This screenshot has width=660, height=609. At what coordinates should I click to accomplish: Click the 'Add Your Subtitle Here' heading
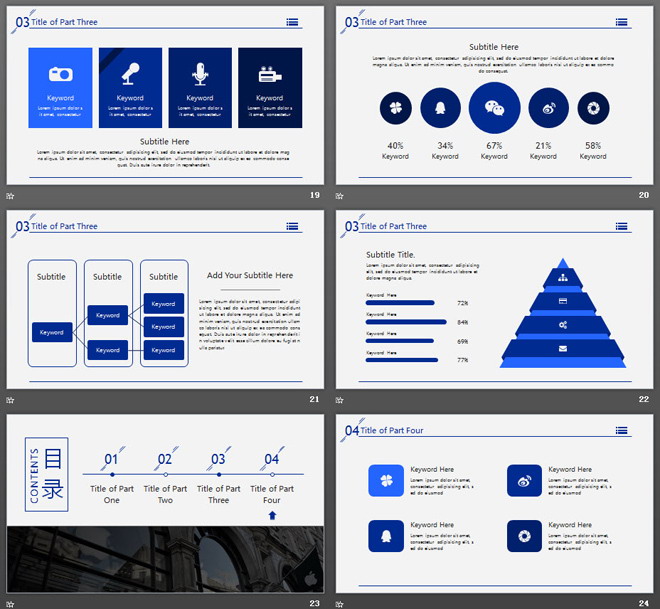pyautogui.click(x=250, y=276)
